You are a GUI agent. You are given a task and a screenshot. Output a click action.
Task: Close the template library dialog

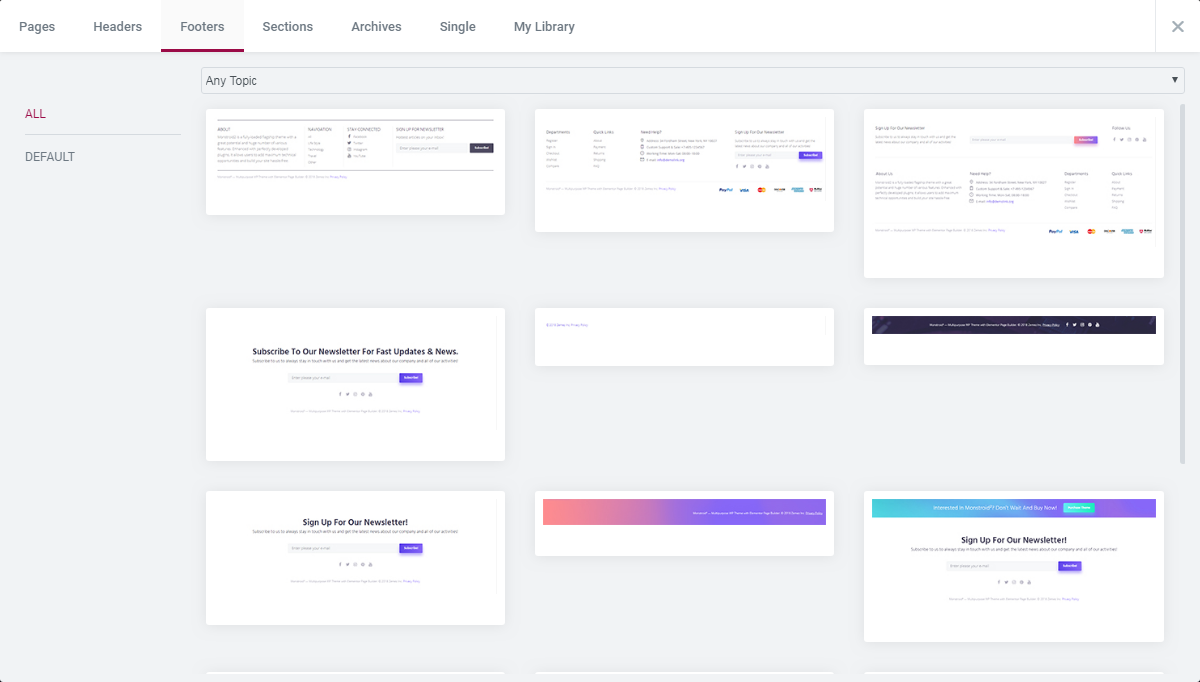coord(1177,27)
